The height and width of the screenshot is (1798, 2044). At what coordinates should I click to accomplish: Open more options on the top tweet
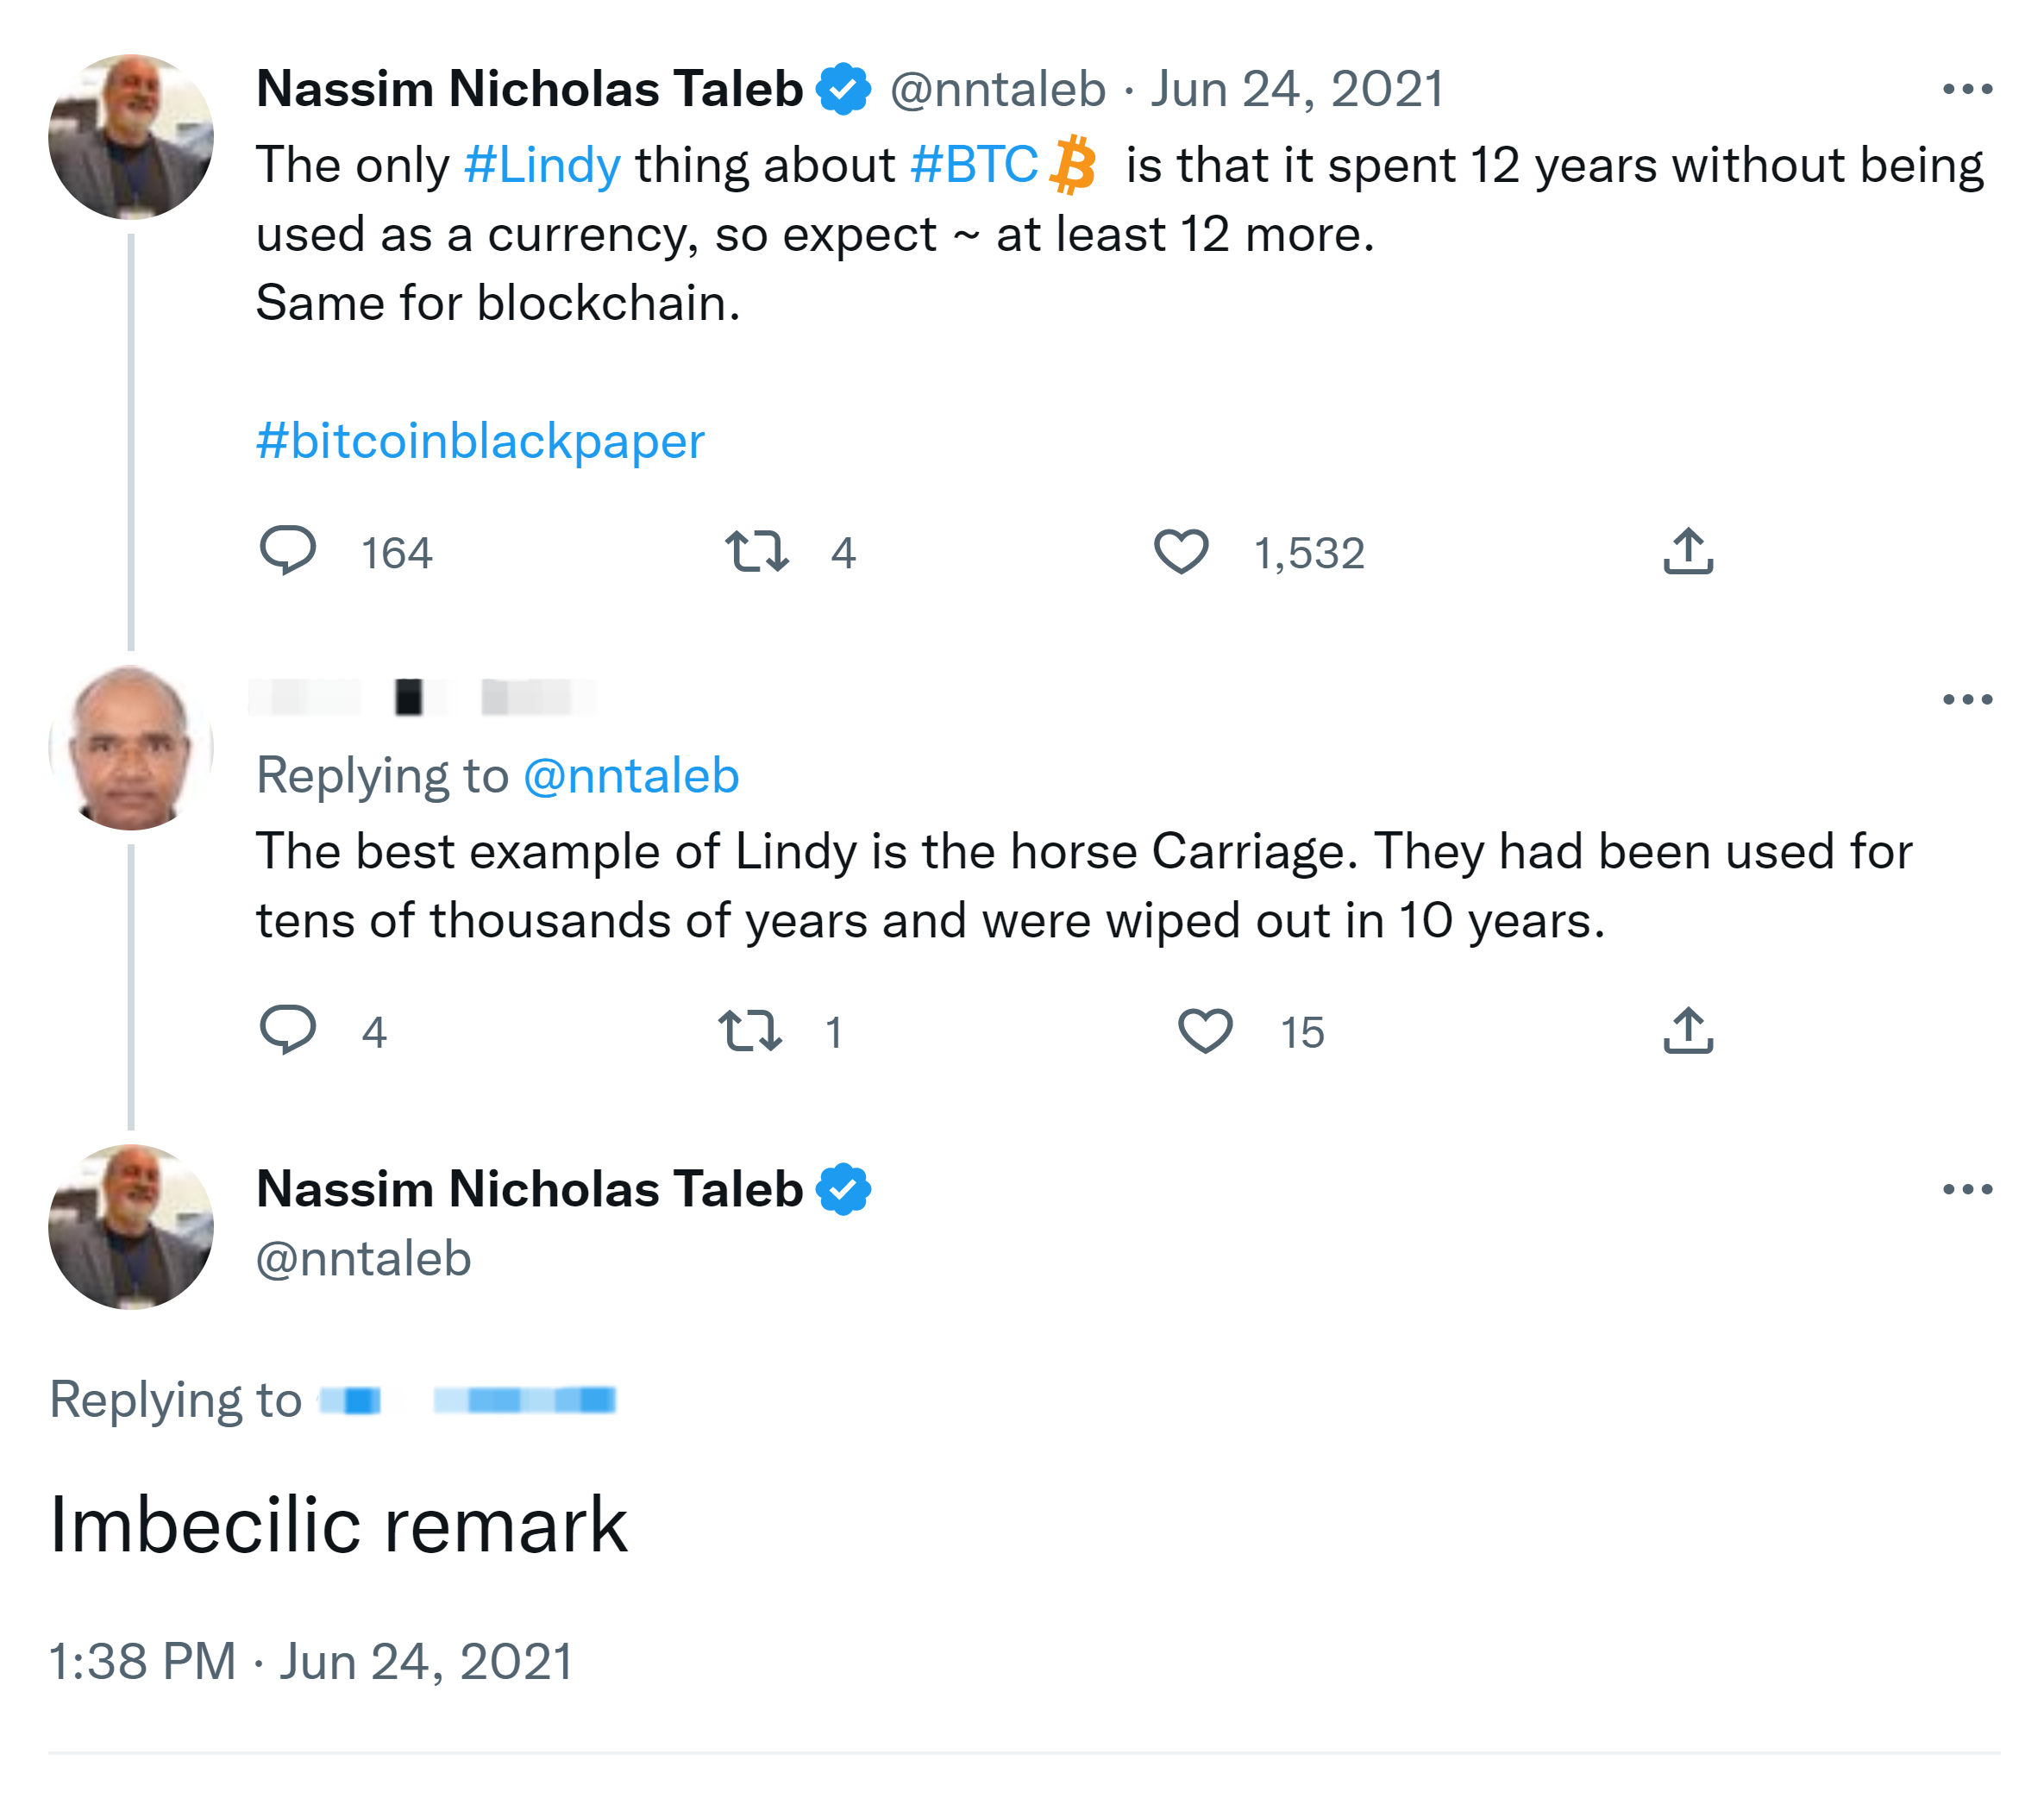pyautogui.click(x=1967, y=90)
